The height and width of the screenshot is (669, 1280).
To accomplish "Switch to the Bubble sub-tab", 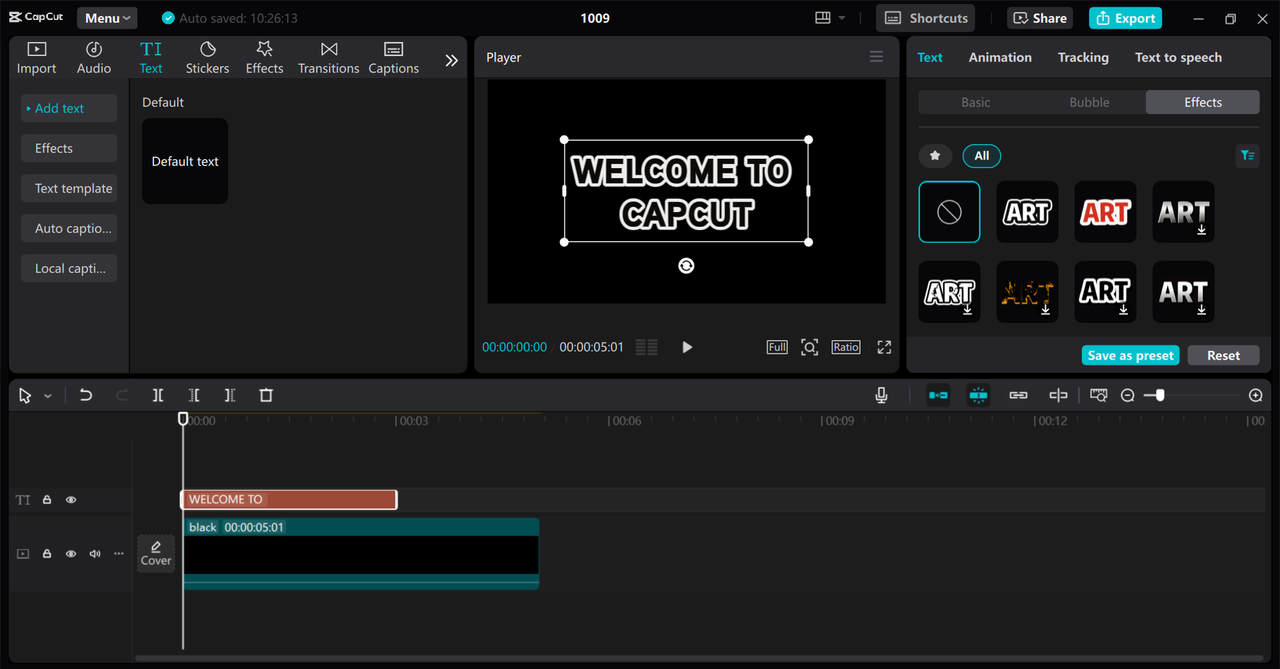I will (1089, 102).
